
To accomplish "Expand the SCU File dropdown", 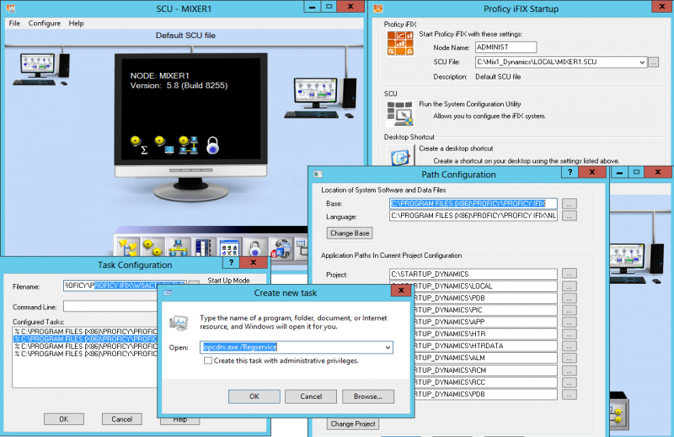I will (642, 62).
